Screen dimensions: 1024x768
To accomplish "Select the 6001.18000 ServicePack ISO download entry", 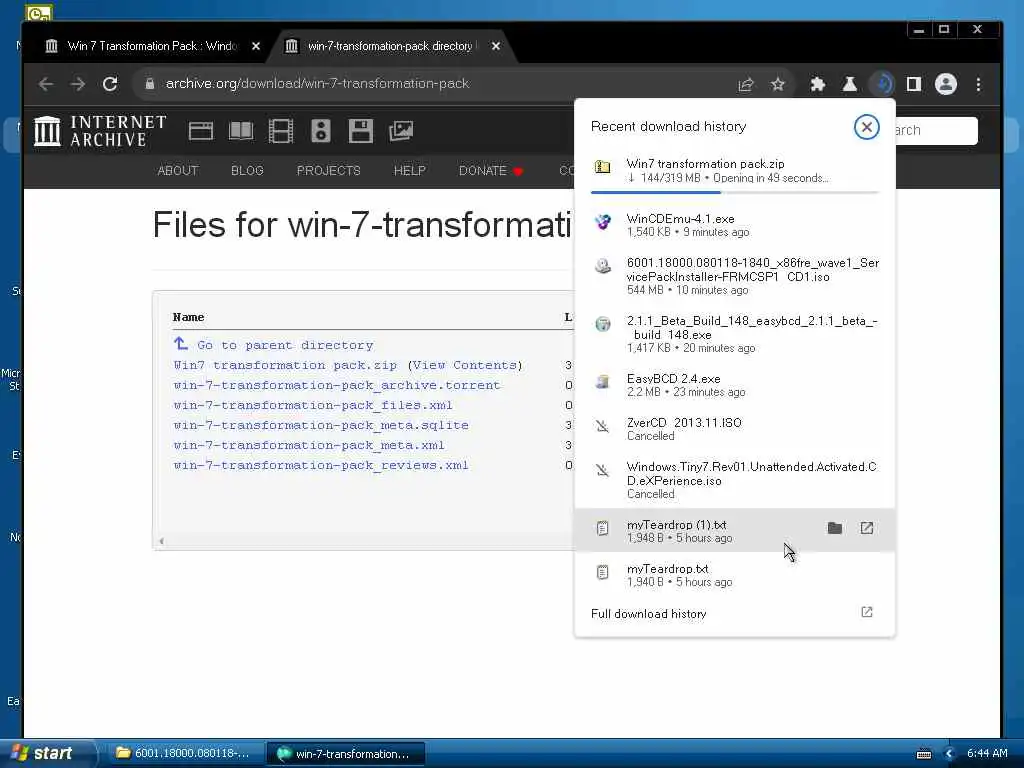I will pyautogui.click(x=734, y=276).
